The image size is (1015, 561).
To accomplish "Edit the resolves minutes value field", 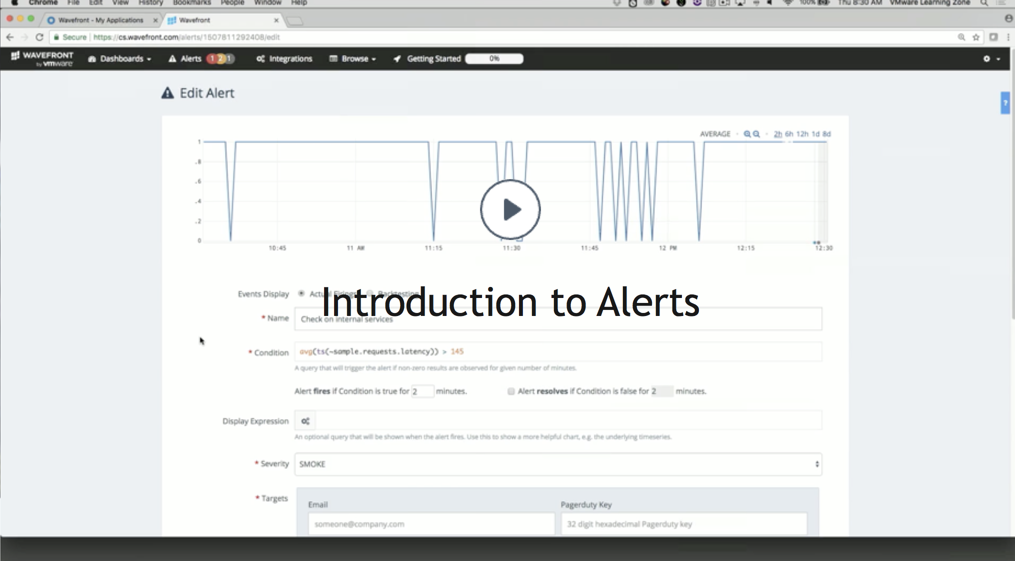I will (x=662, y=391).
